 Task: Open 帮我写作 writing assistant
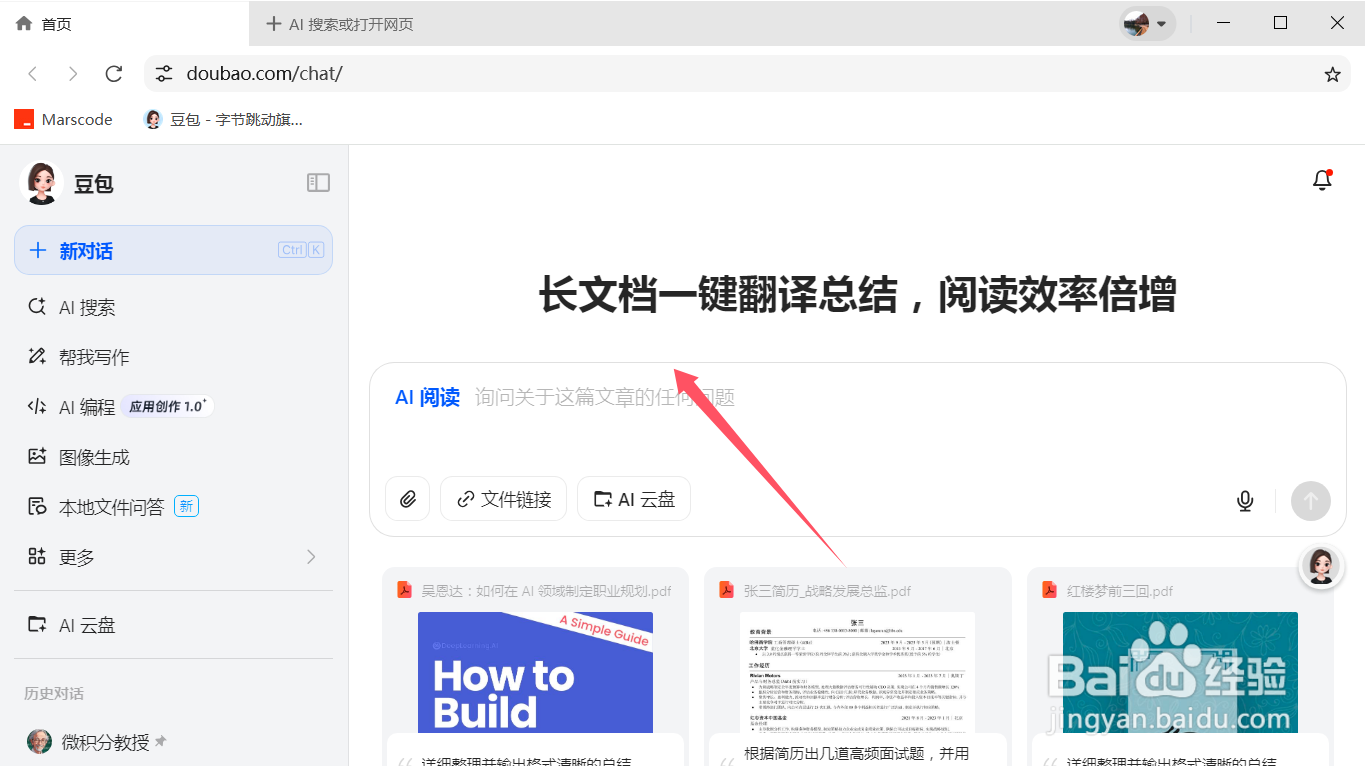click(173, 357)
